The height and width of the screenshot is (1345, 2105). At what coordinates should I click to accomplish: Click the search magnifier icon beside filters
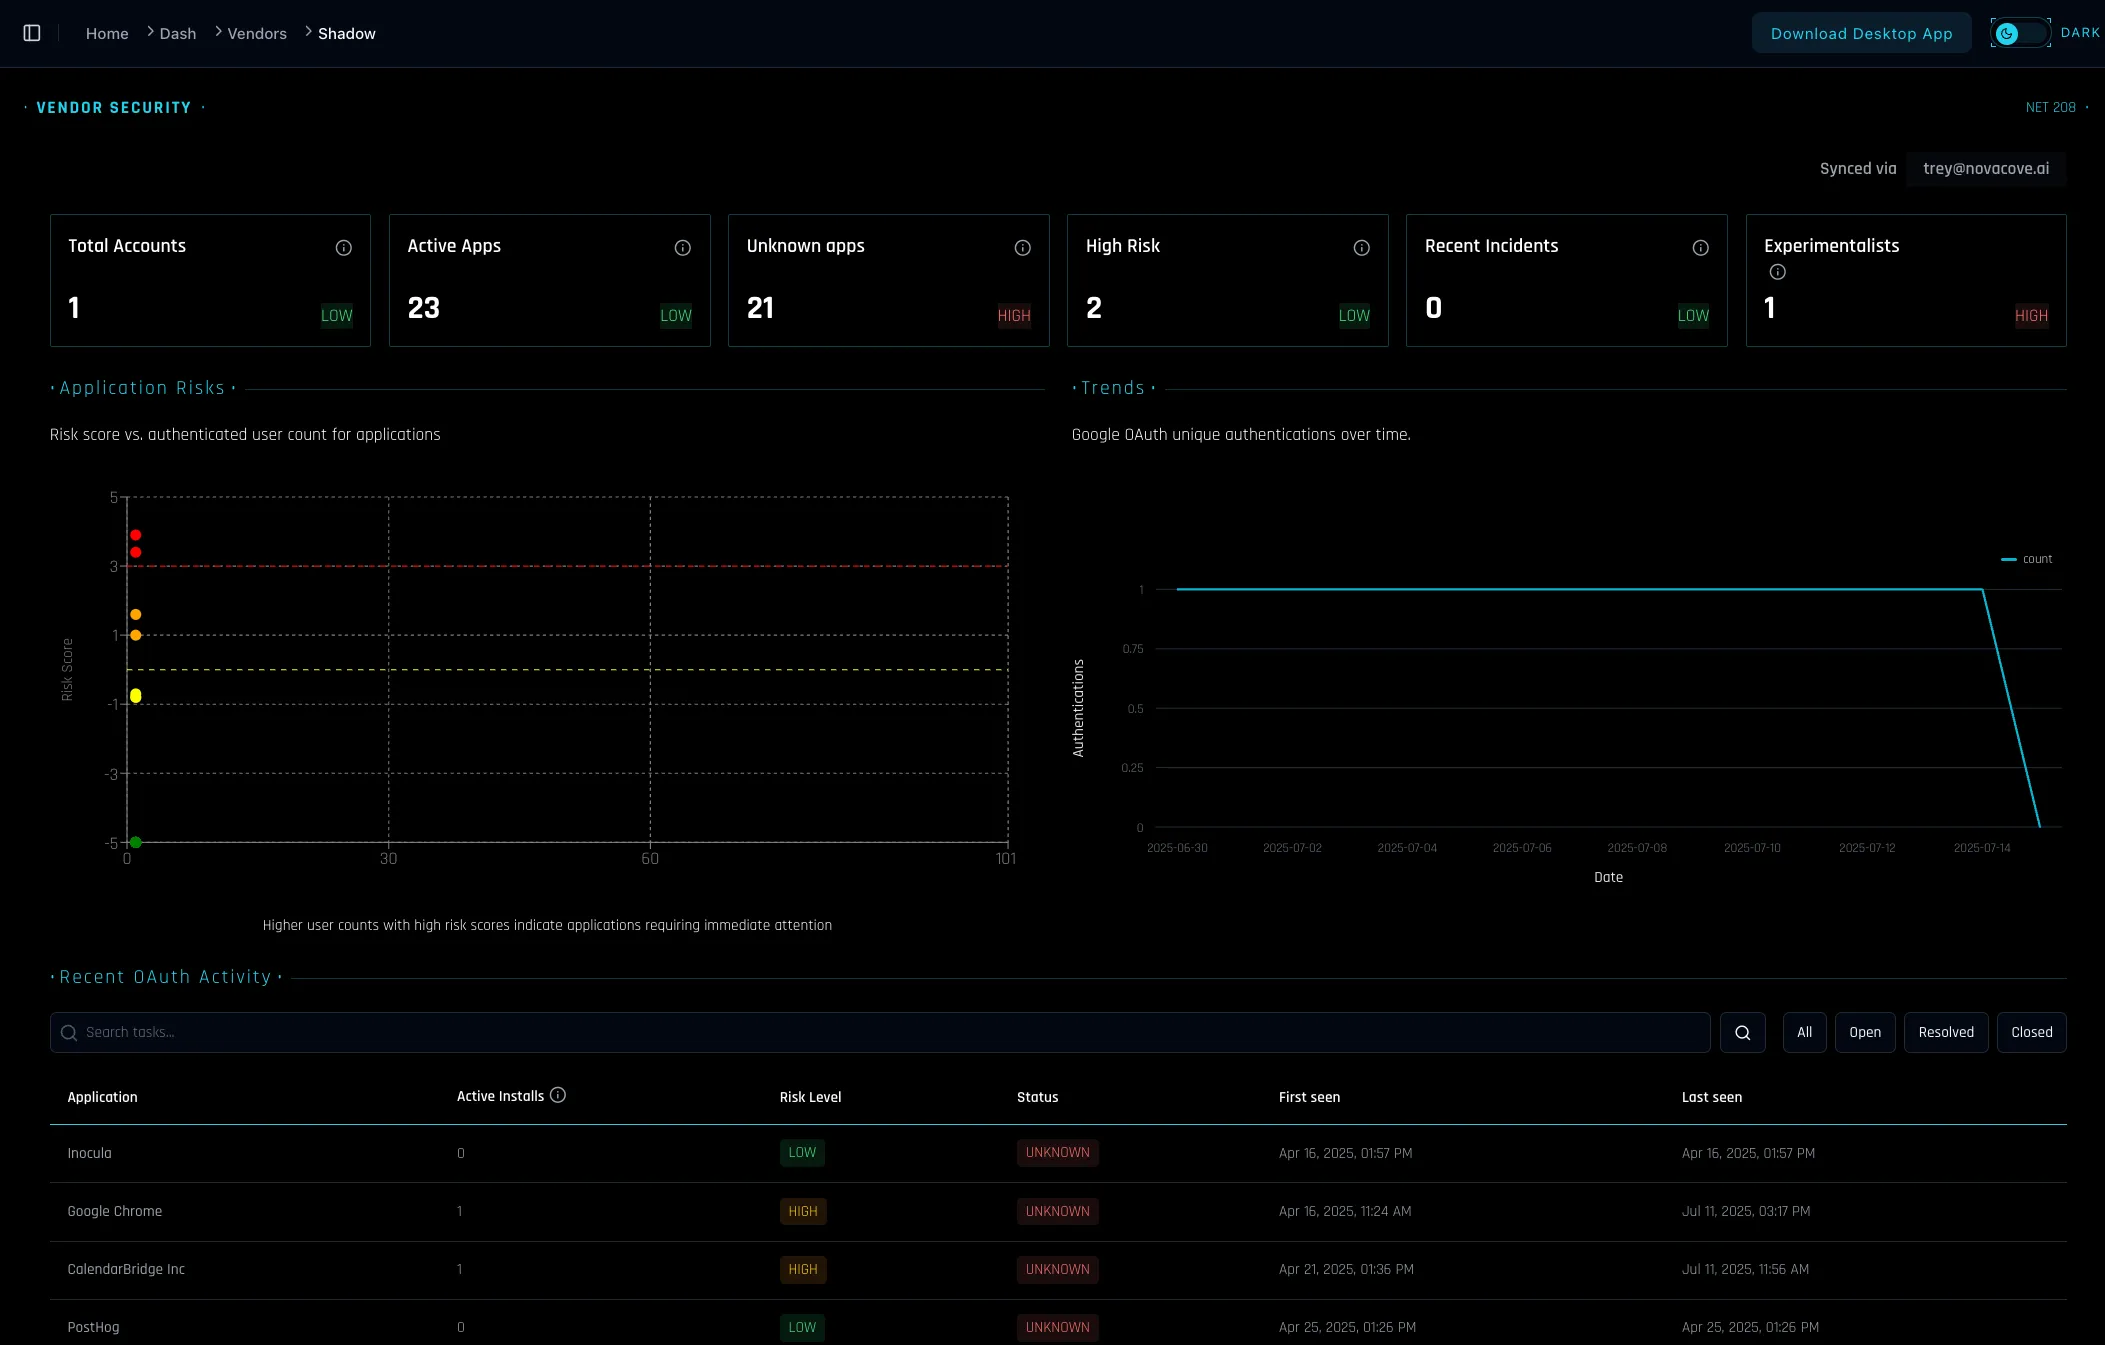[1742, 1032]
